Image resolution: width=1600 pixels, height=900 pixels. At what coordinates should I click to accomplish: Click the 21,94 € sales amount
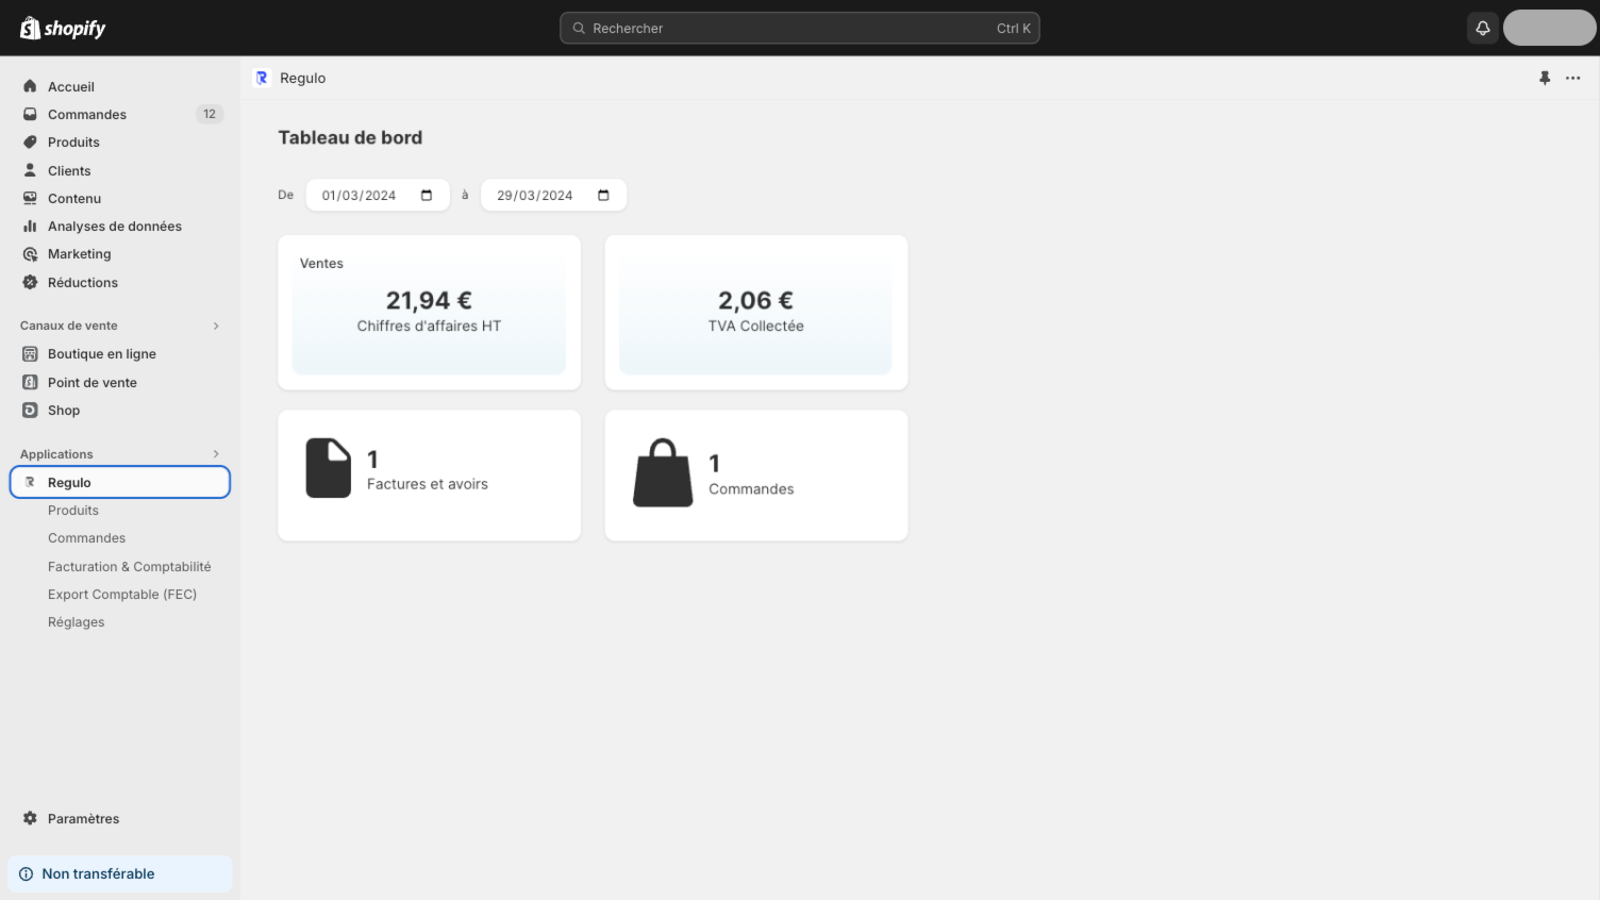[429, 300]
